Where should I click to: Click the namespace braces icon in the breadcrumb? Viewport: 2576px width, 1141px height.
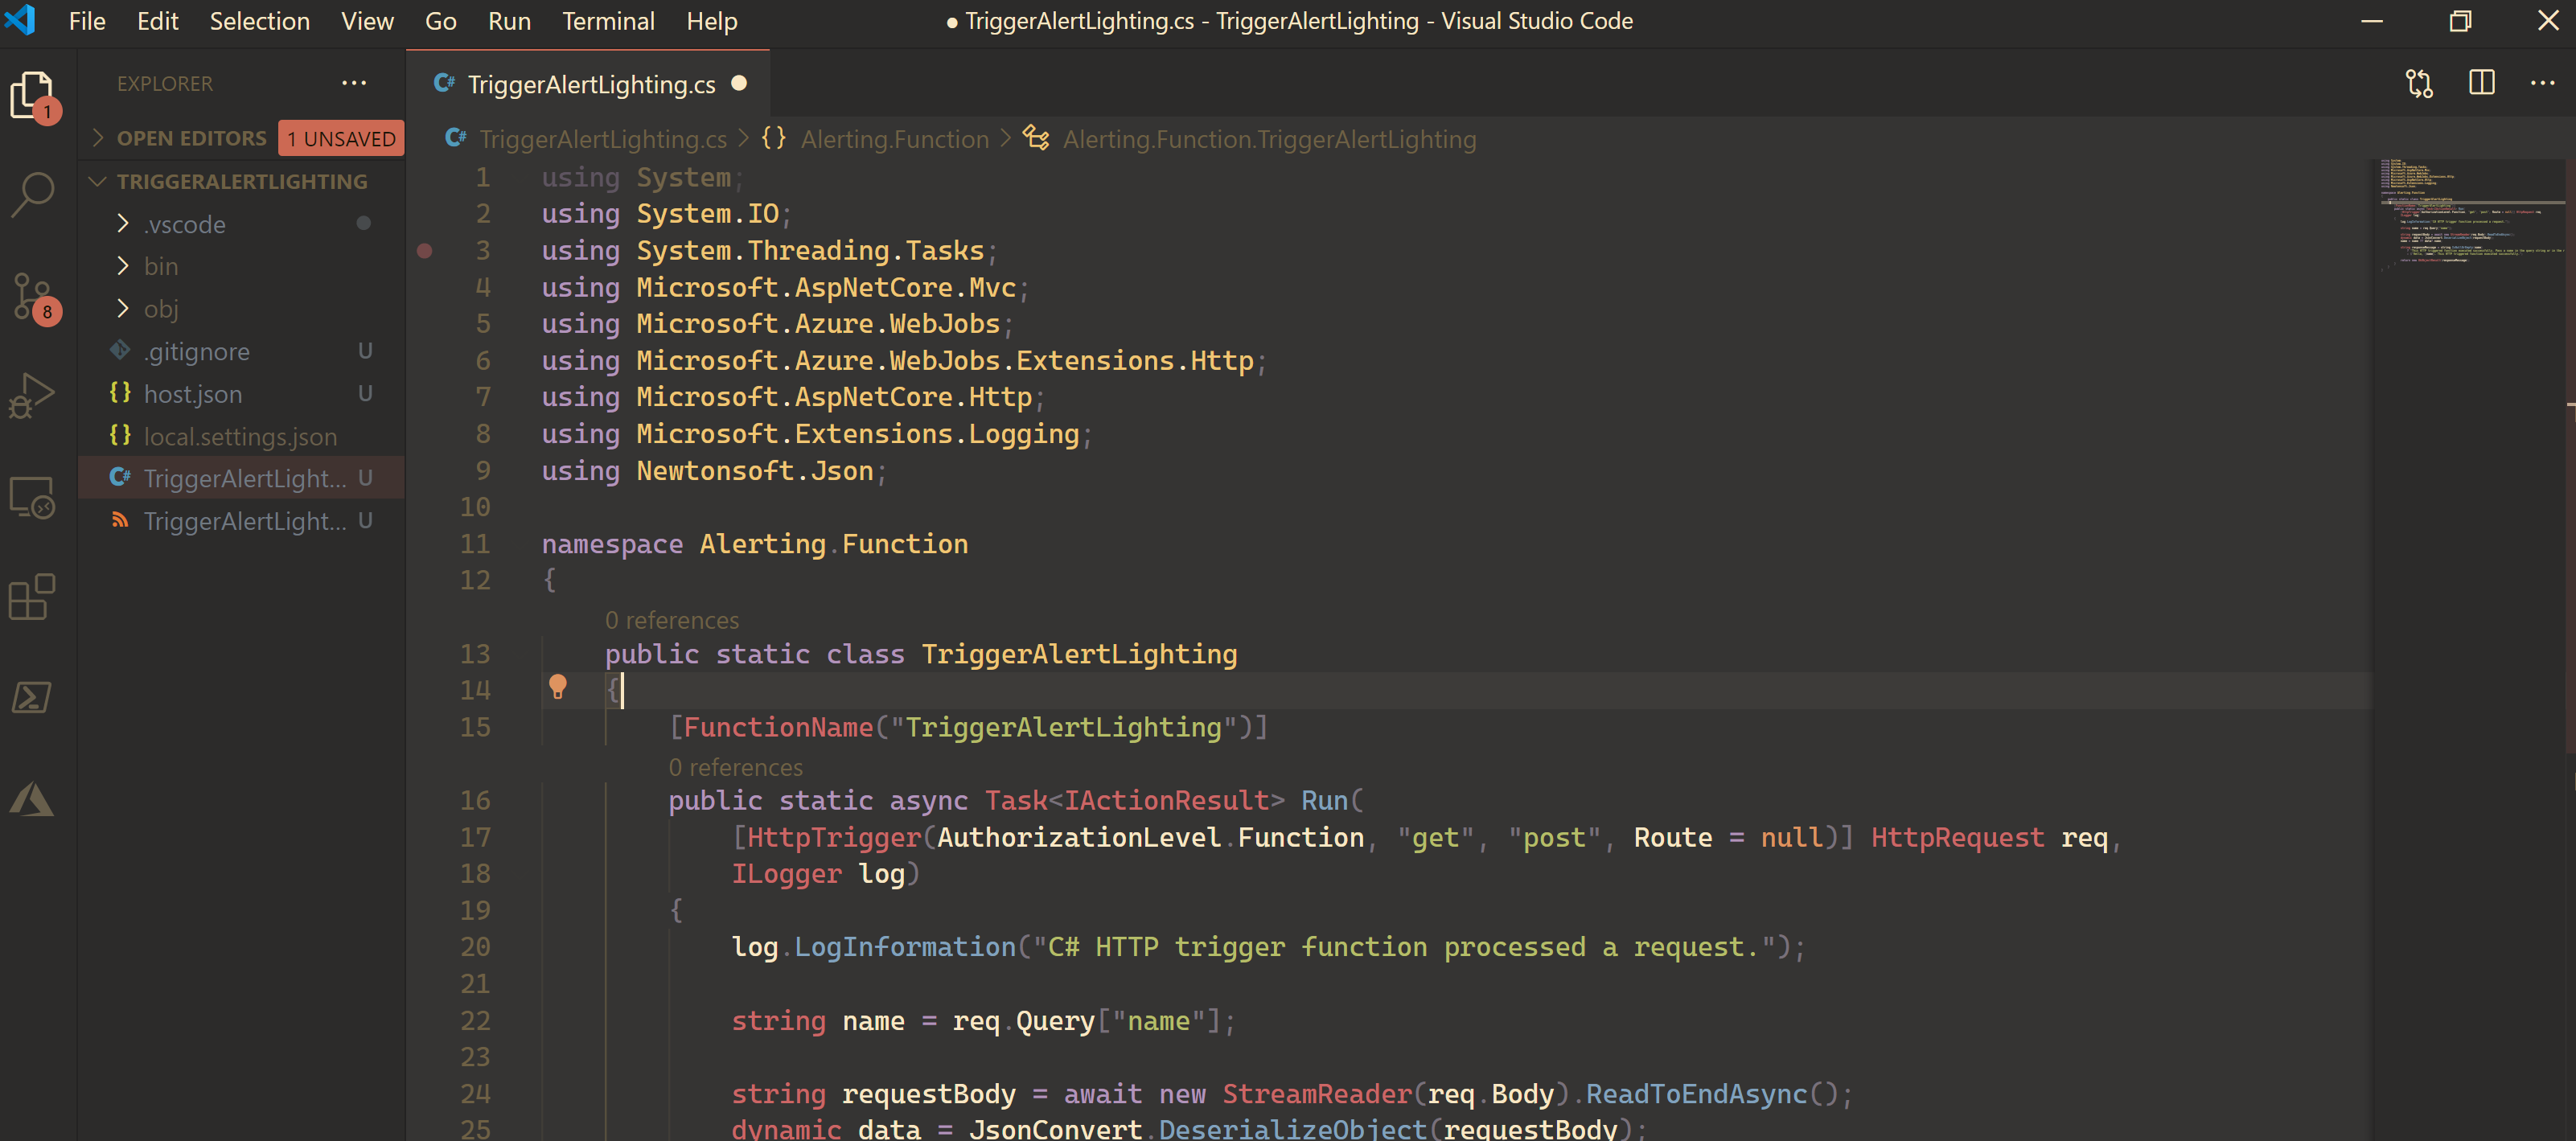(x=773, y=138)
